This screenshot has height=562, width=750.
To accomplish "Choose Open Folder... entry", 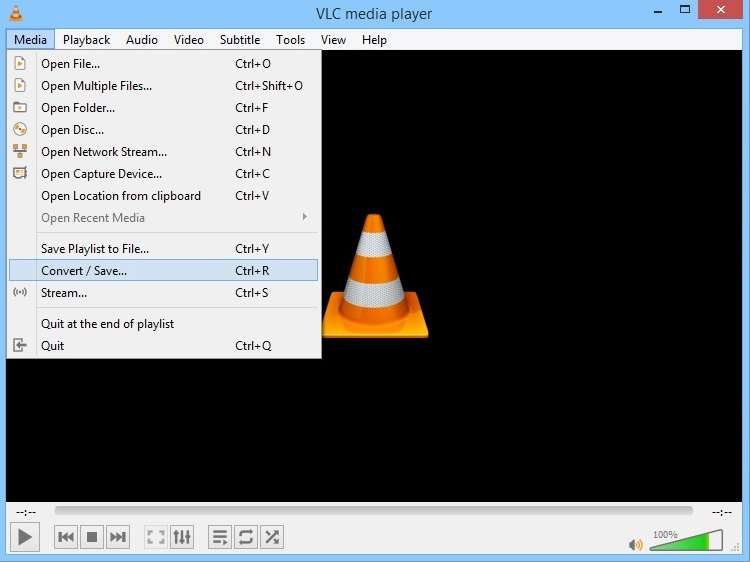I will 164,108.
